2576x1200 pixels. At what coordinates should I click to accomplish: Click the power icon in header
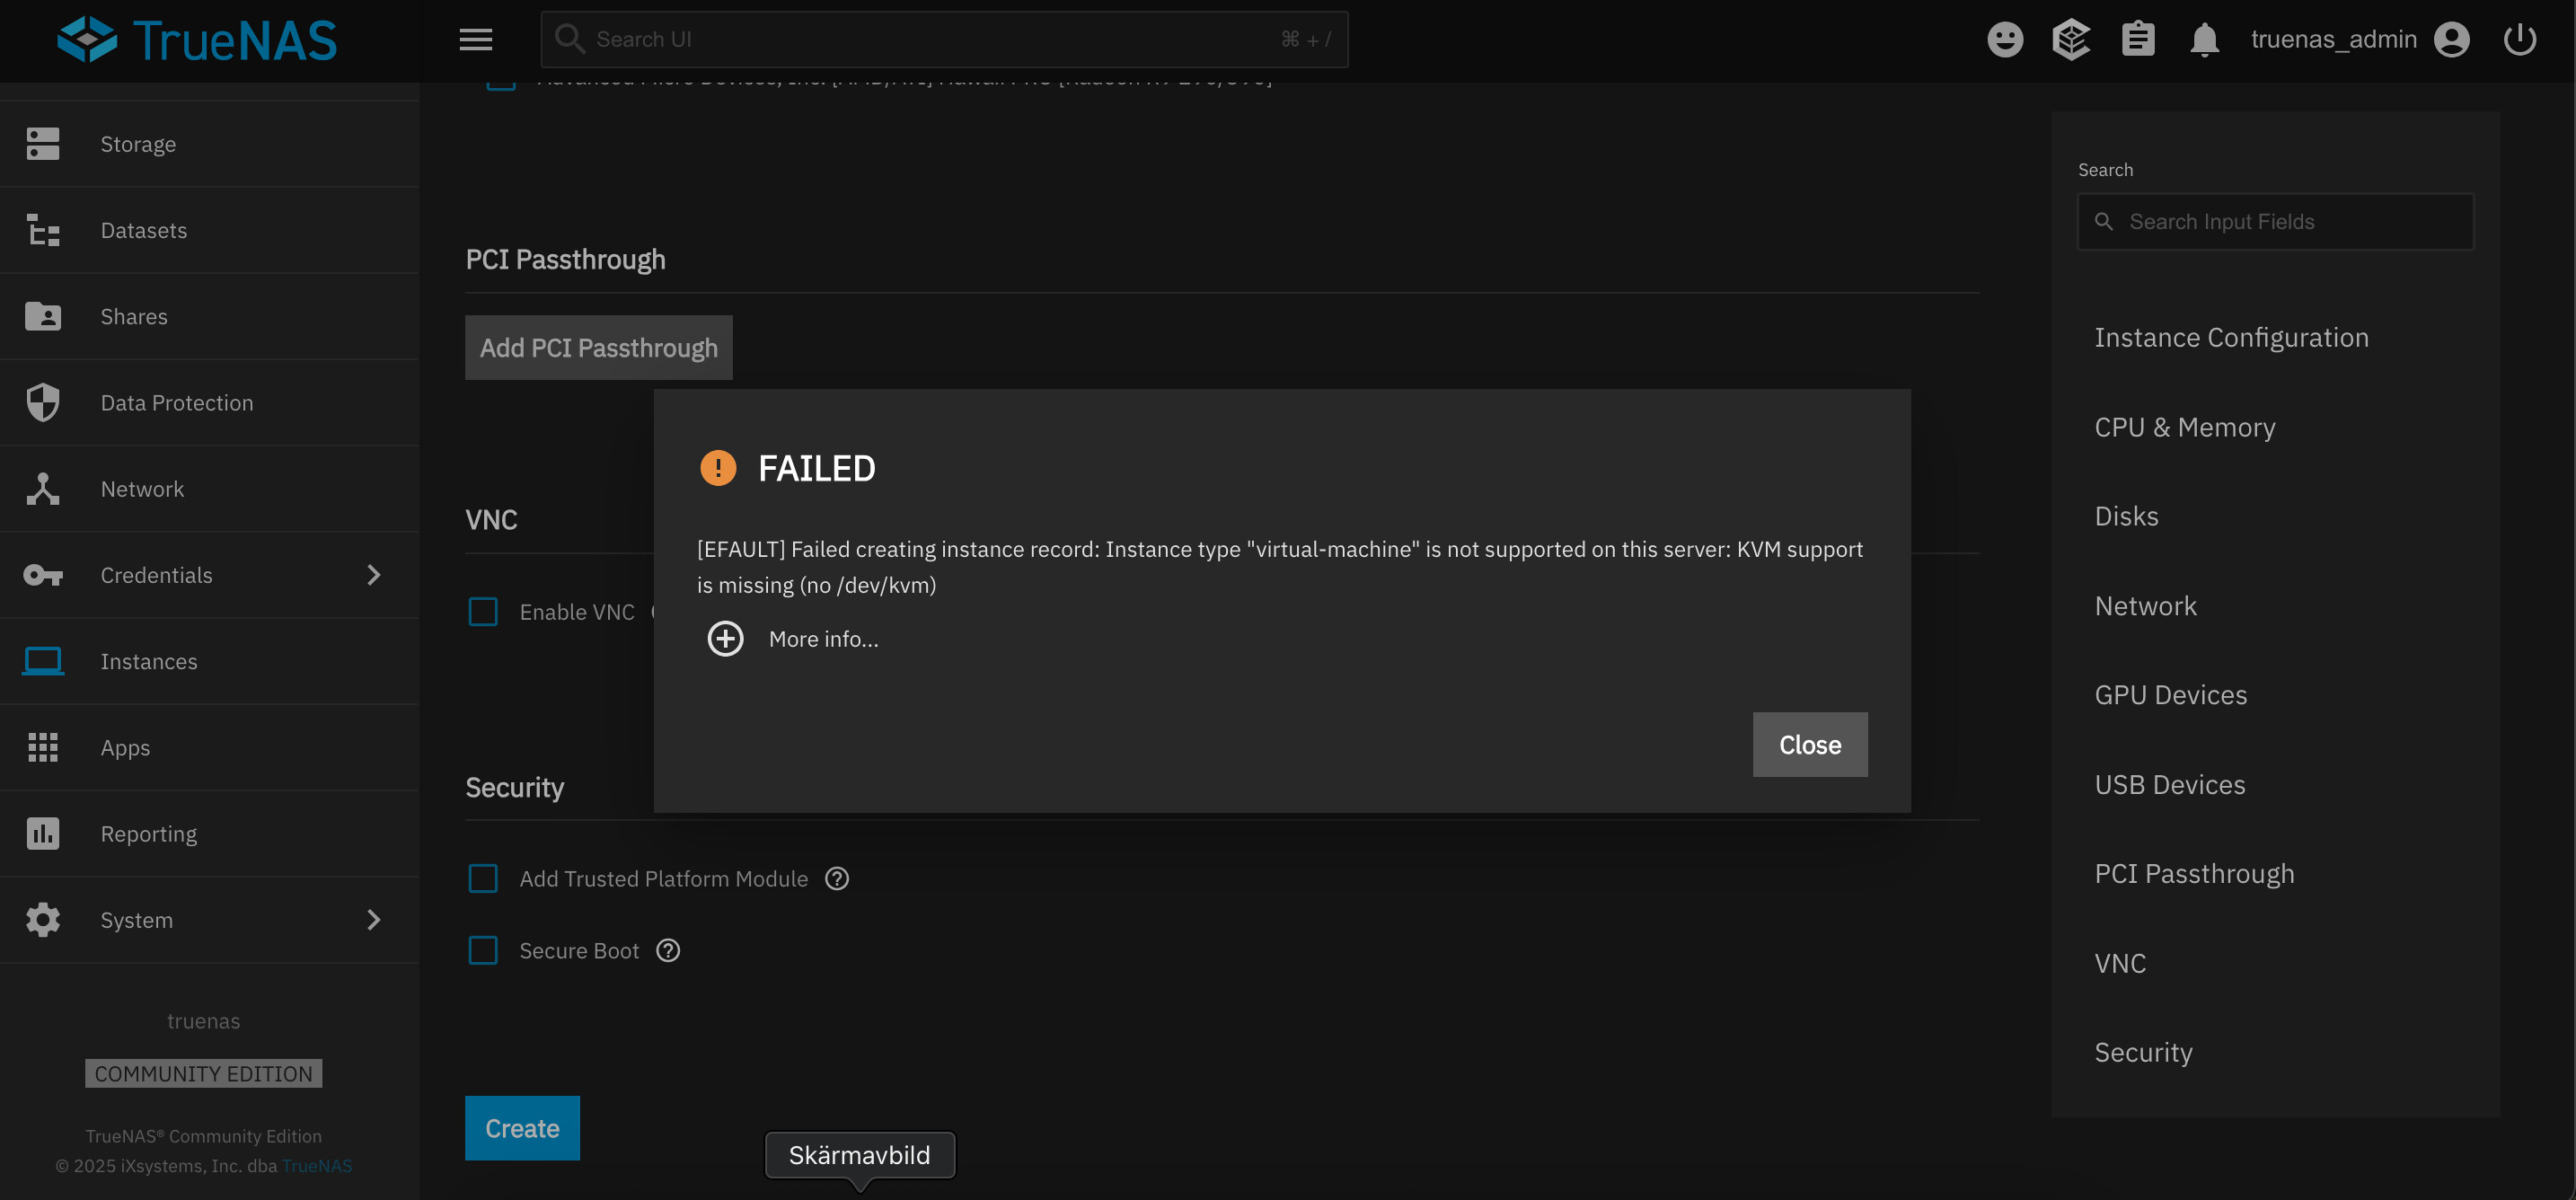2518,40
